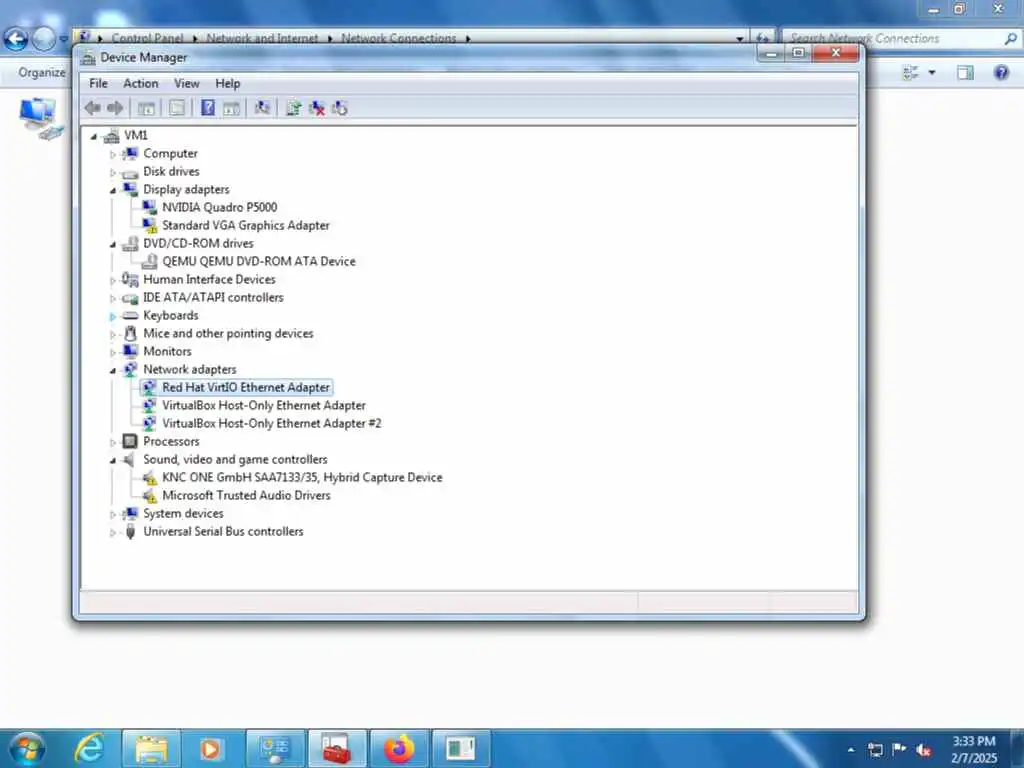The width and height of the screenshot is (1024, 768).
Task: Open Windows Explorer folder on taskbar
Action: [x=152, y=748]
